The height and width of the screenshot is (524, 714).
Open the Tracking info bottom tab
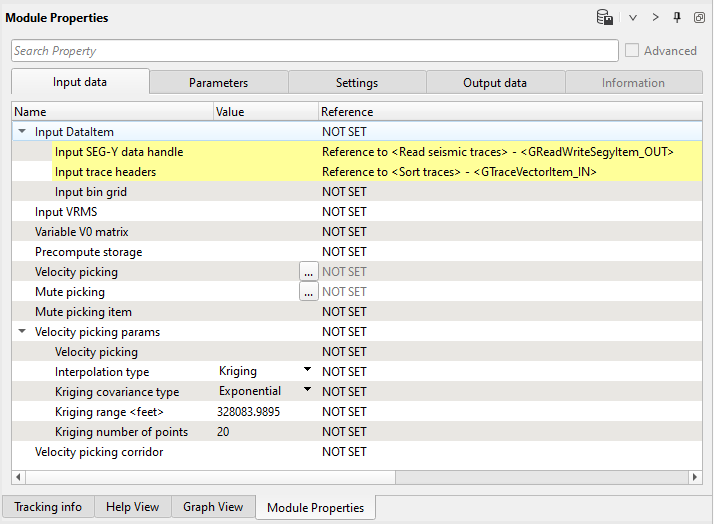point(48,507)
